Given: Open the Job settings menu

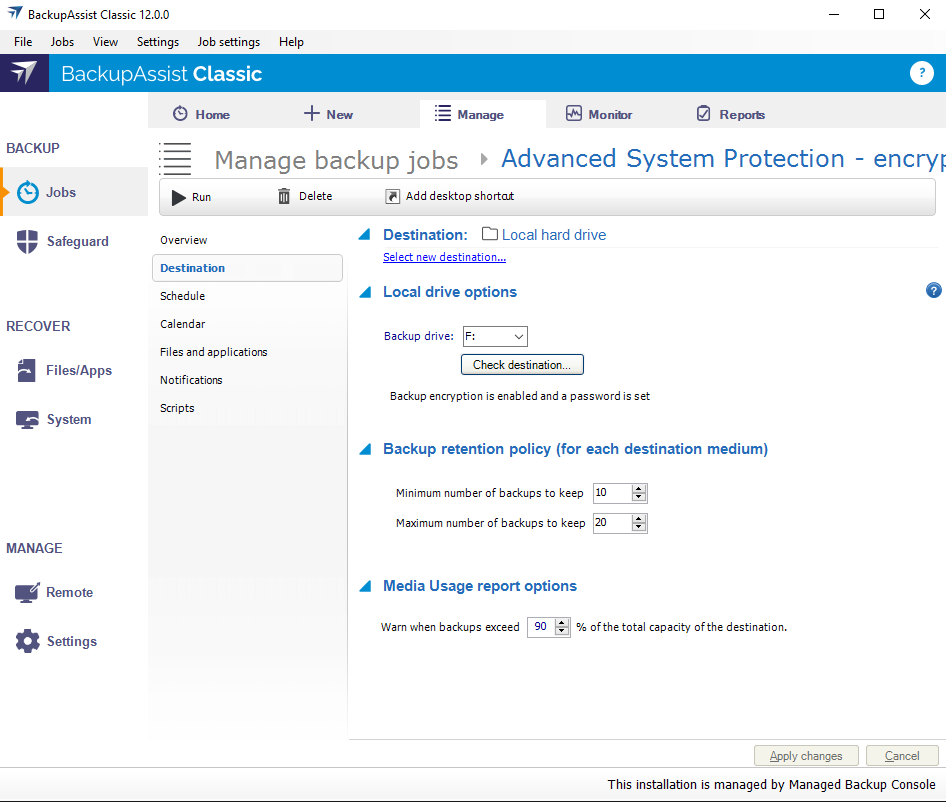Looking at the screenshot, I should [x=229, y=42].
